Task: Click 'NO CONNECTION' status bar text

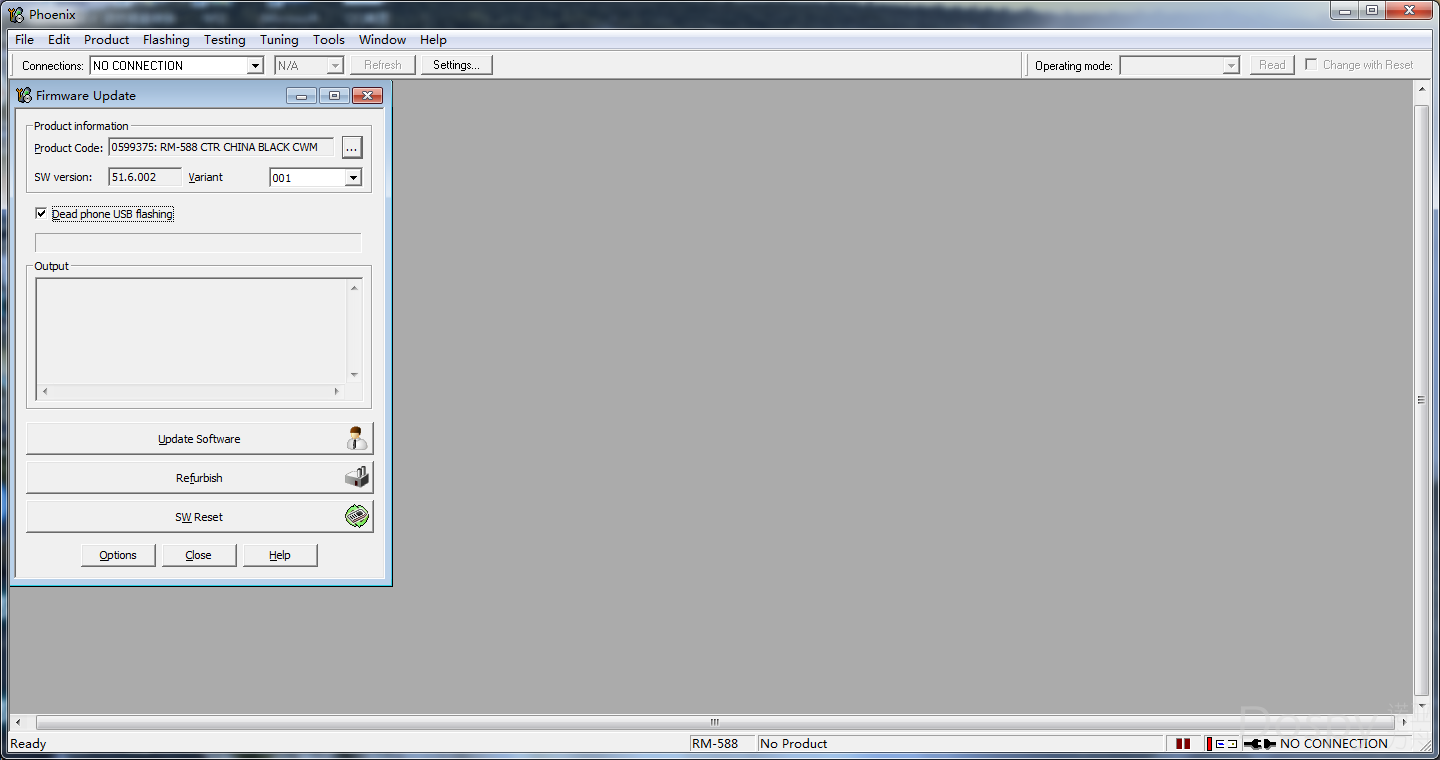Action: point(1334,743)
